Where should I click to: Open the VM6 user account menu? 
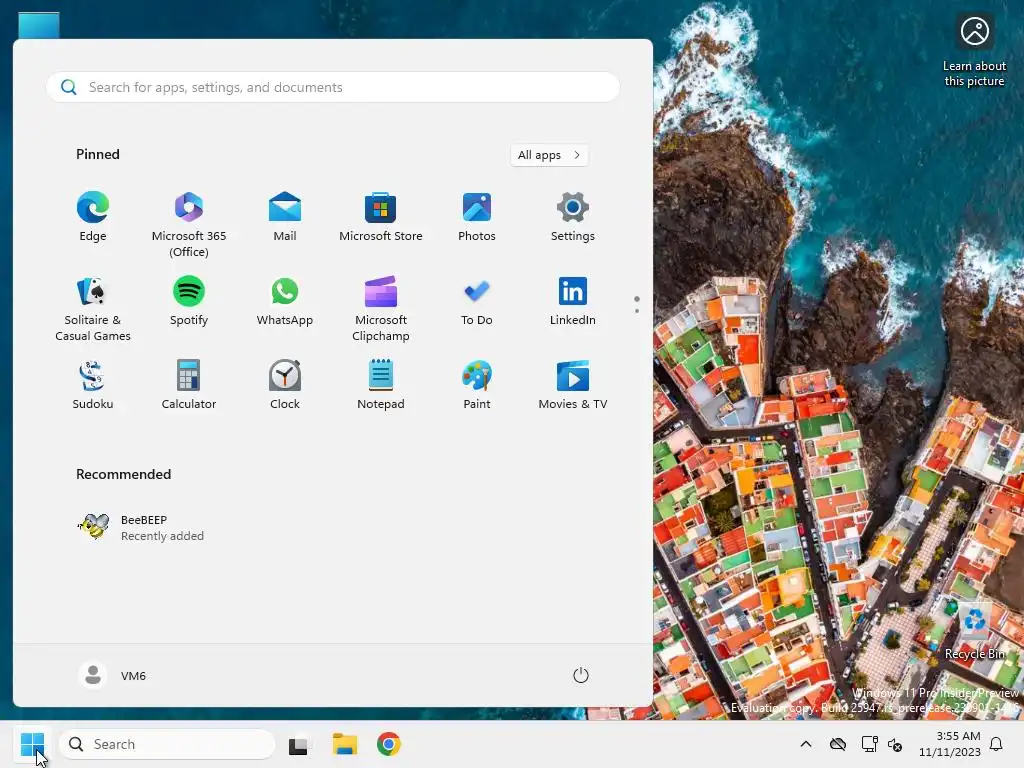(112, 675)
